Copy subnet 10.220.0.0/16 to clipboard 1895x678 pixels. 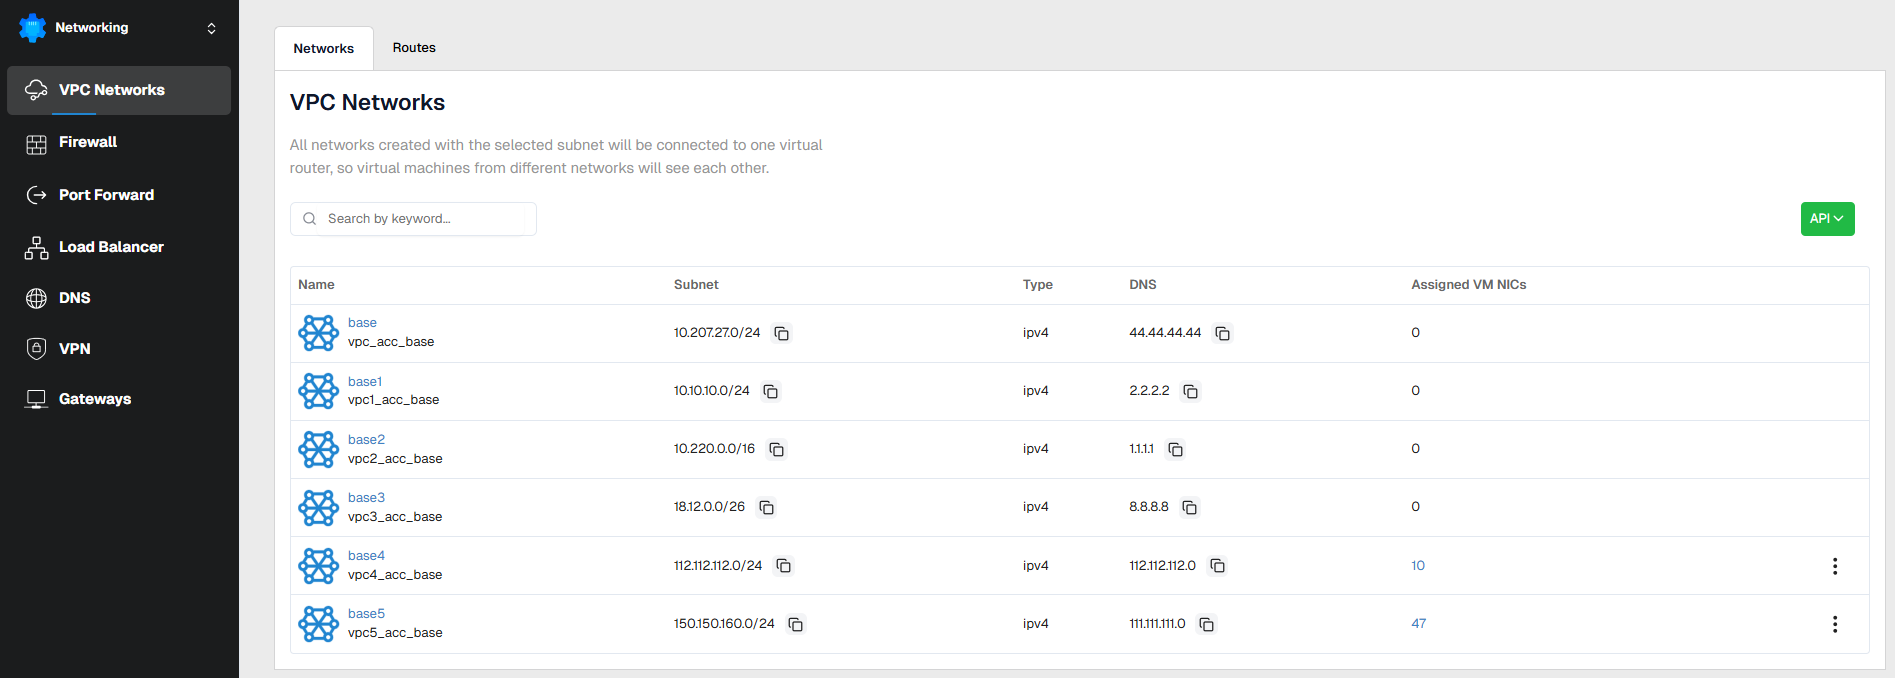tap(776, 449)
